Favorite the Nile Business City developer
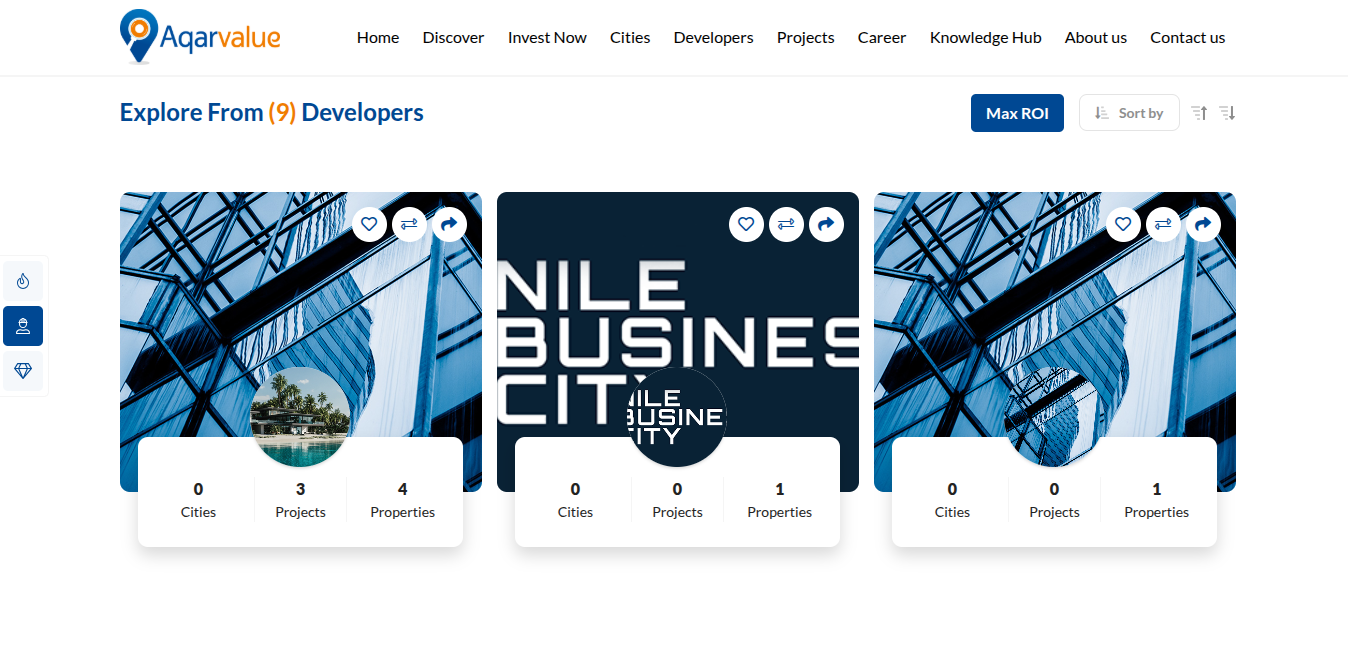Screen dimensions: 1348x645 [x=746, y=224]
